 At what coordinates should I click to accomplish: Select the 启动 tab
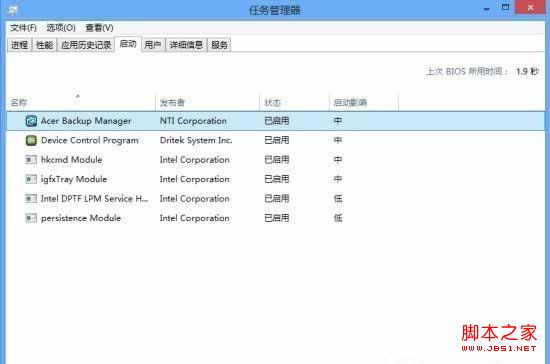(x=128, y=44)
